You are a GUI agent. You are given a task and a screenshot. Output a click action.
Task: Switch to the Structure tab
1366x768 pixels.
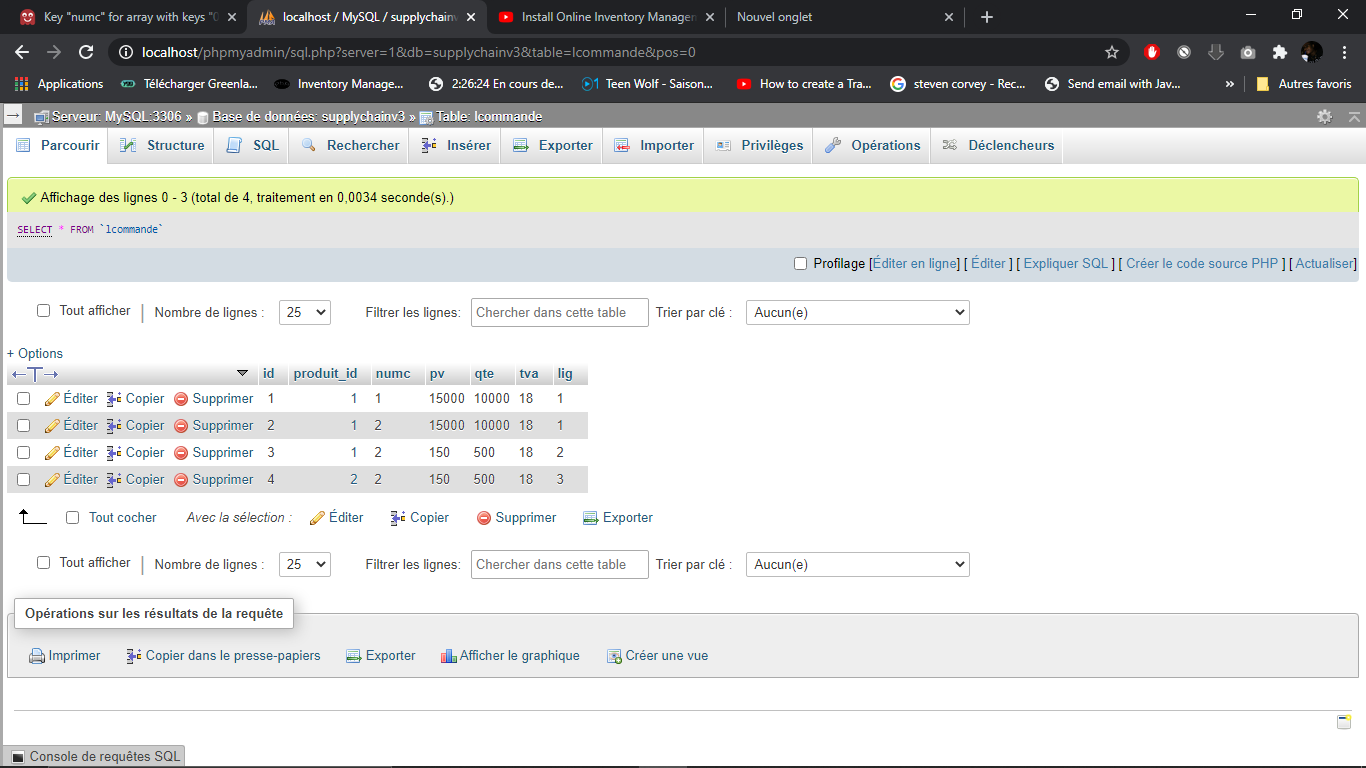[162, 146]
